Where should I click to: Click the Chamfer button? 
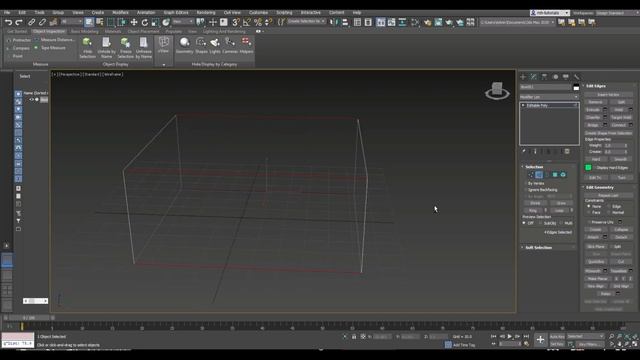point(593,118)
